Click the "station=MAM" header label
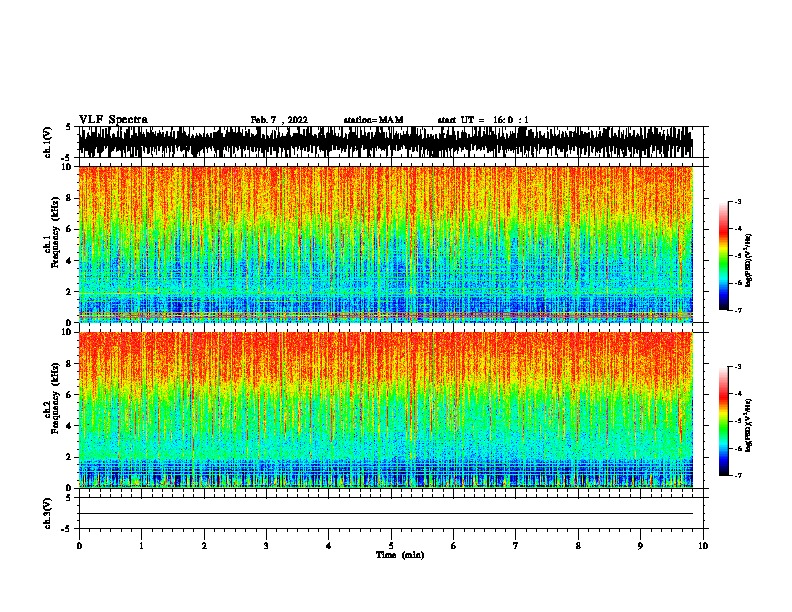Viewport: 792px width, 612px height. (x=373, y=120)
